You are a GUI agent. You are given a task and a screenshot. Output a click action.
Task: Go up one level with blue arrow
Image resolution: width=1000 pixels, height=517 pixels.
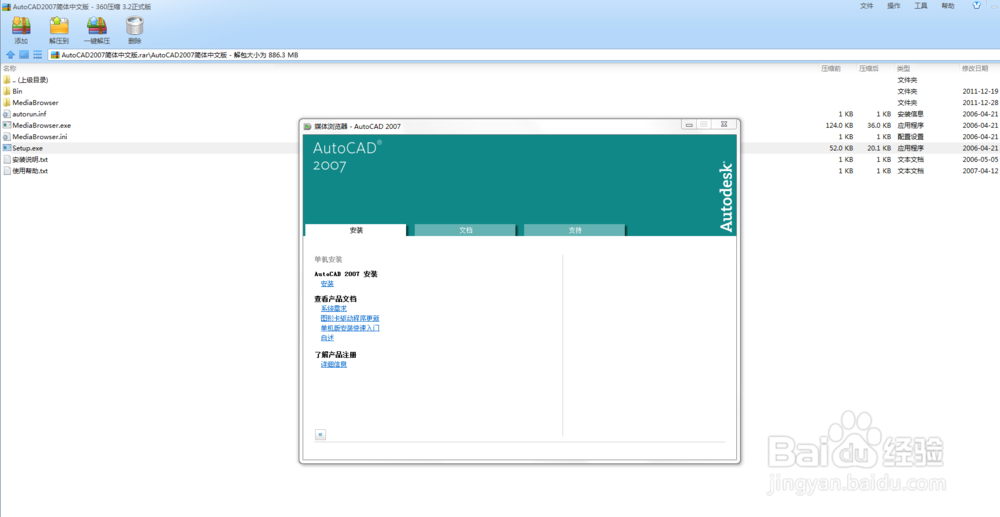10,55
